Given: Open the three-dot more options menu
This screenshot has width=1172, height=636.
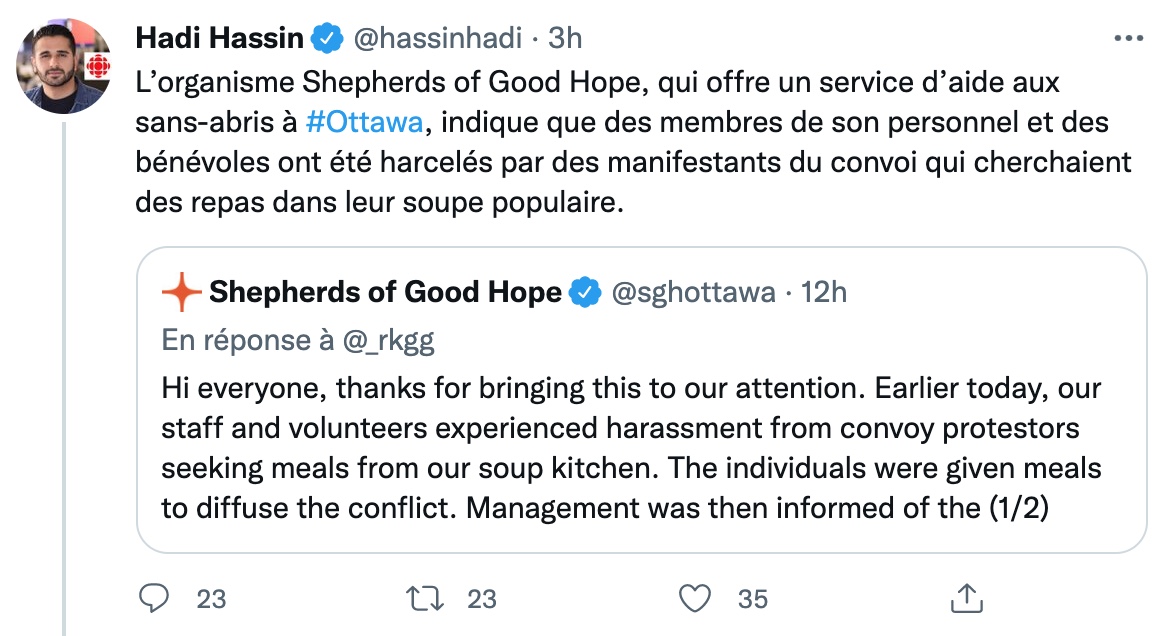Looking at the screenshot, I should click(1129, 38).
